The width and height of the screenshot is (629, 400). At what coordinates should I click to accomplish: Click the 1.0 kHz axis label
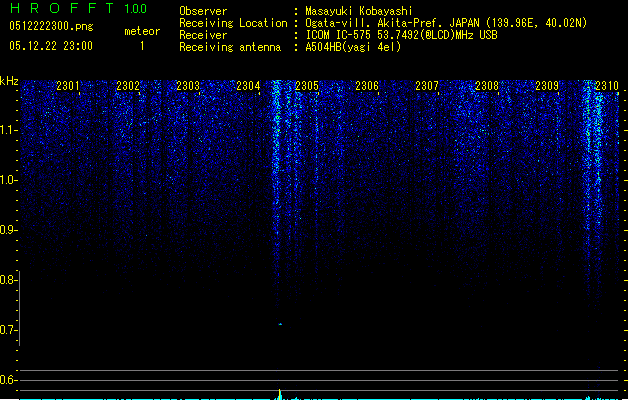tap(9, 180)
